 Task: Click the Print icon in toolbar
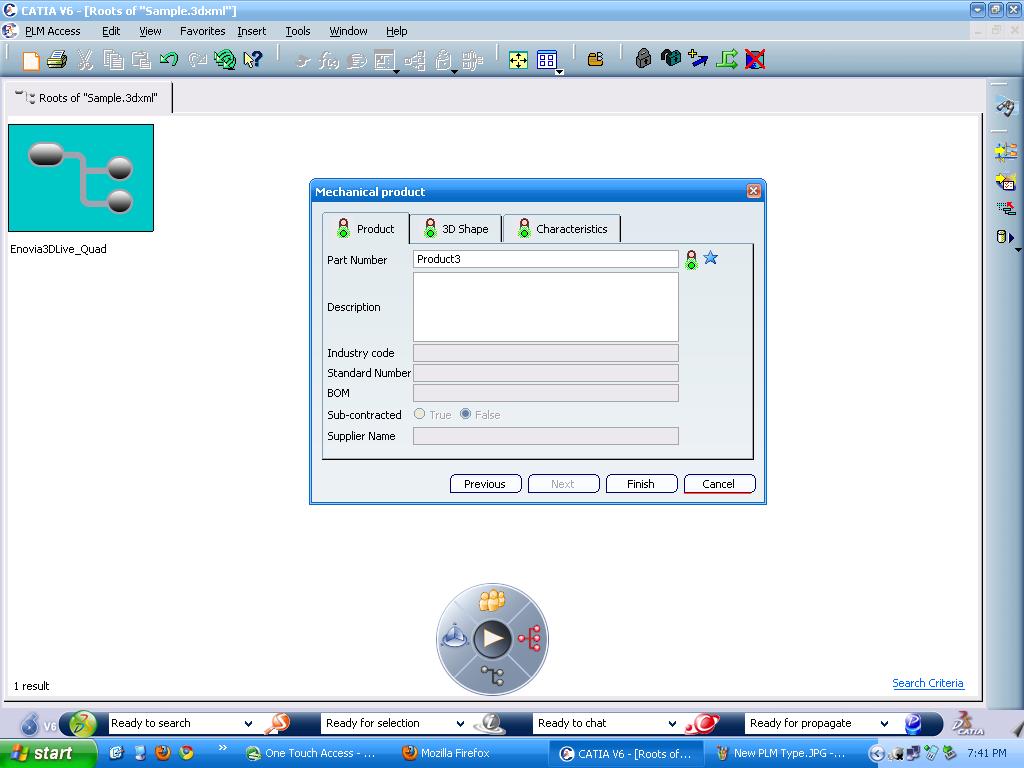click(x=57, y=60)
